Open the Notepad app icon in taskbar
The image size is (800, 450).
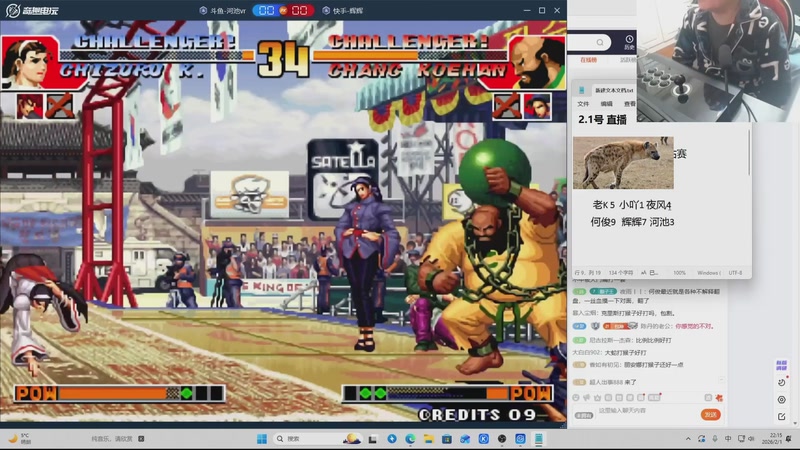coord(538,439)
